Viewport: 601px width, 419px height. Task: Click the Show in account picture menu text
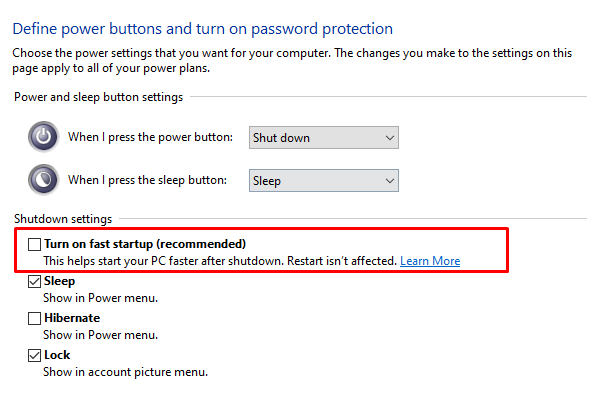(x=125, y=372)
